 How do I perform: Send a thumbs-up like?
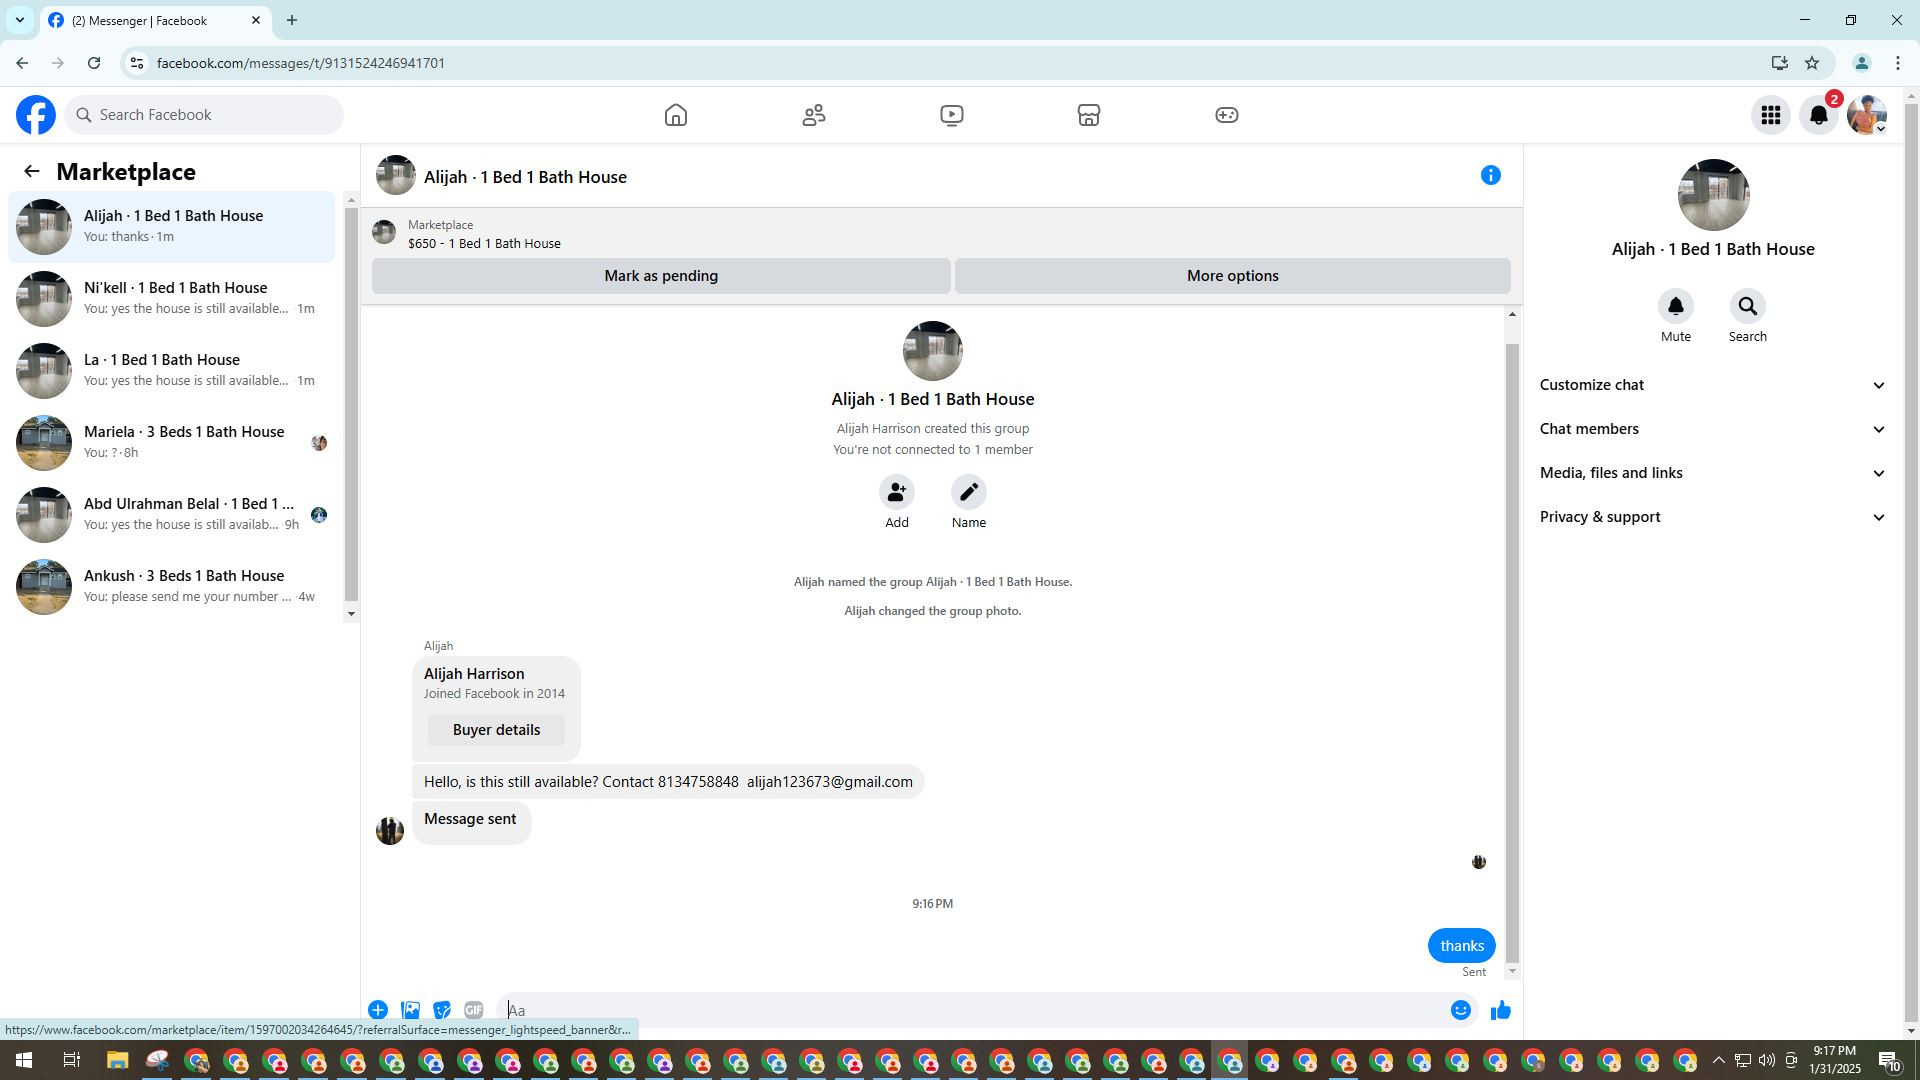pos(1501,1011)
